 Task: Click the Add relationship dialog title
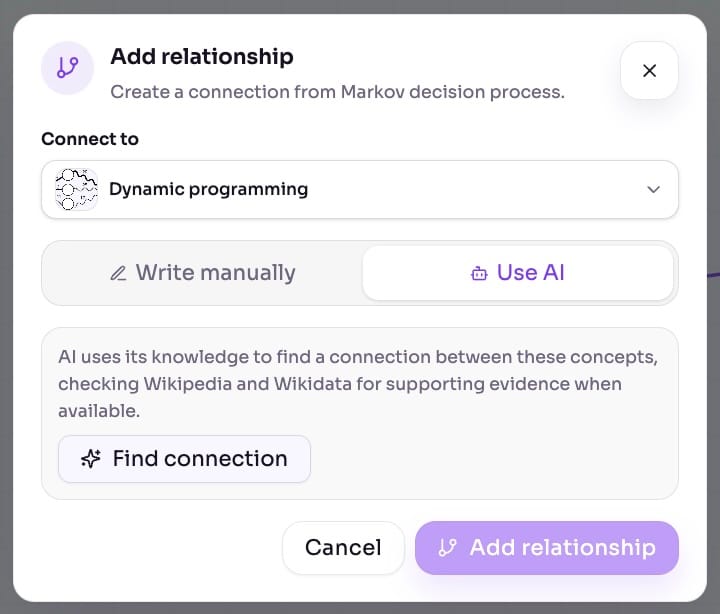click(x=202, y=56)
